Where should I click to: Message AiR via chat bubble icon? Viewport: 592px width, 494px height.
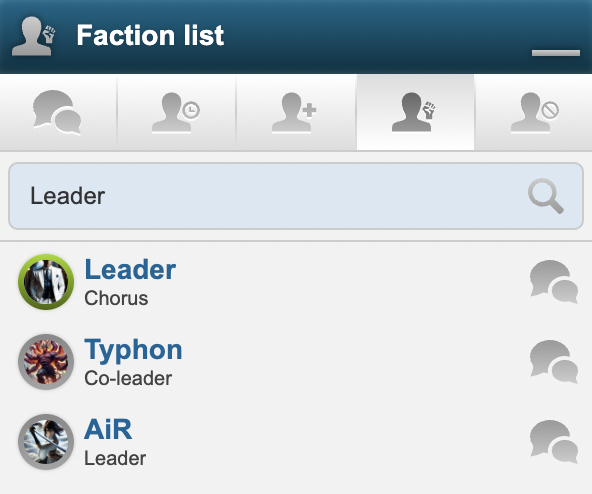coord(553,442)
